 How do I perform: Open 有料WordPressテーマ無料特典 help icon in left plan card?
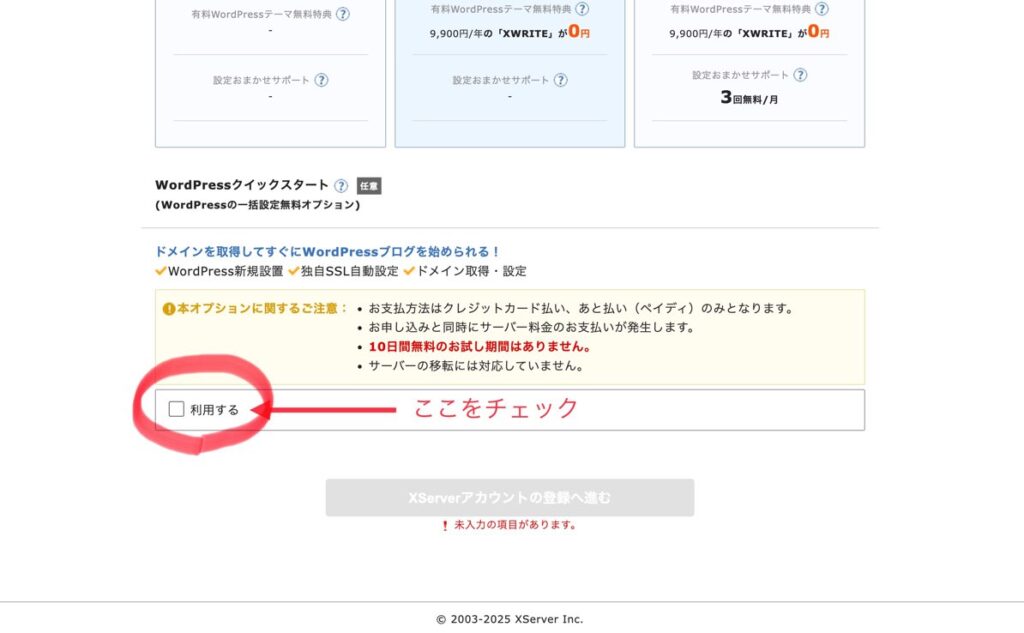[343, 14]
